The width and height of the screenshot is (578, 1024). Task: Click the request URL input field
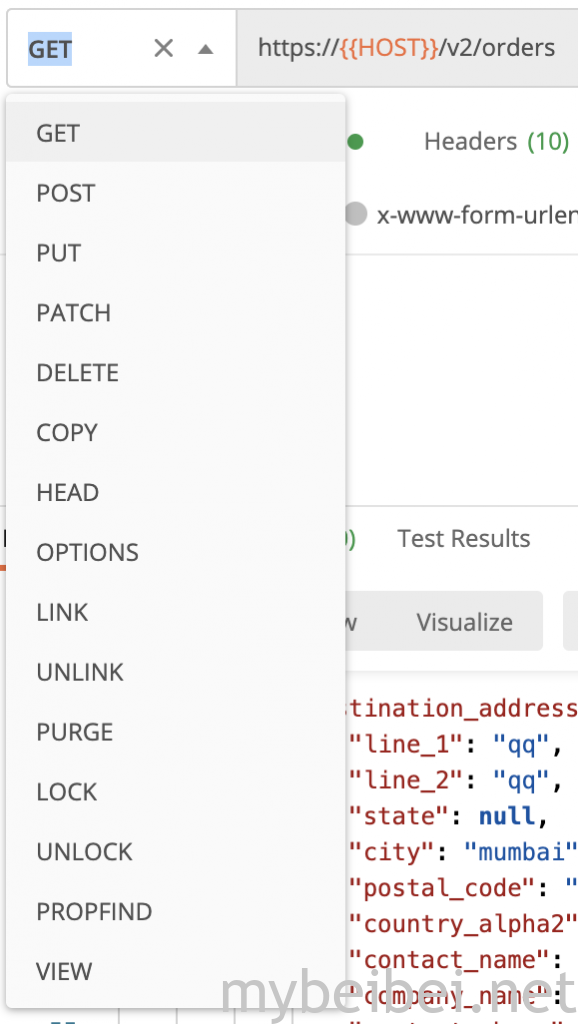pyautogui.click(x=407, y=48)
